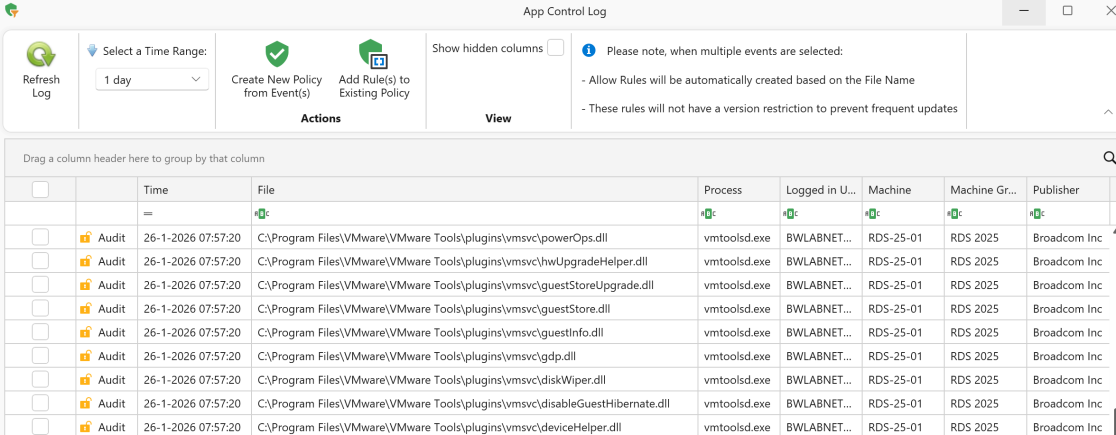Select the guestStoreUpgrade.dll file path cell
The width and height of the screenshot is (1116, 435).
(475, 285)
